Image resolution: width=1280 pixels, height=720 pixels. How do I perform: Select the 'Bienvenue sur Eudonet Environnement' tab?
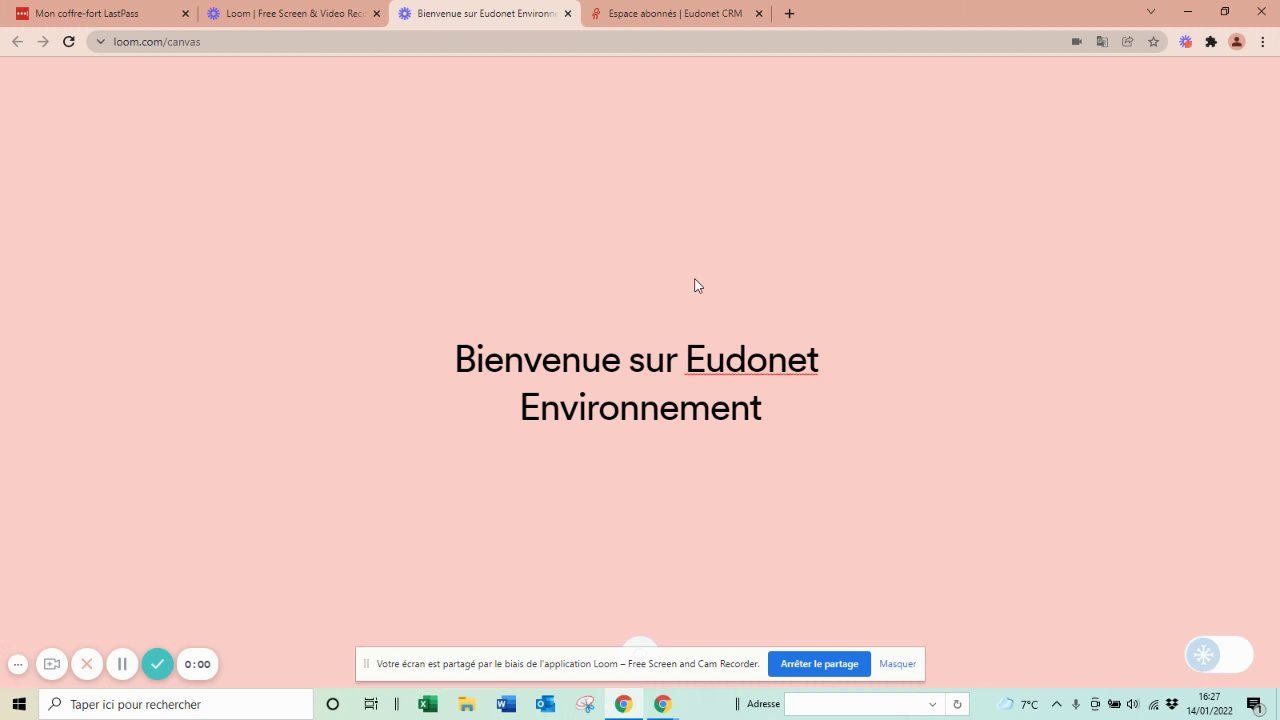(x=485, y=14)
